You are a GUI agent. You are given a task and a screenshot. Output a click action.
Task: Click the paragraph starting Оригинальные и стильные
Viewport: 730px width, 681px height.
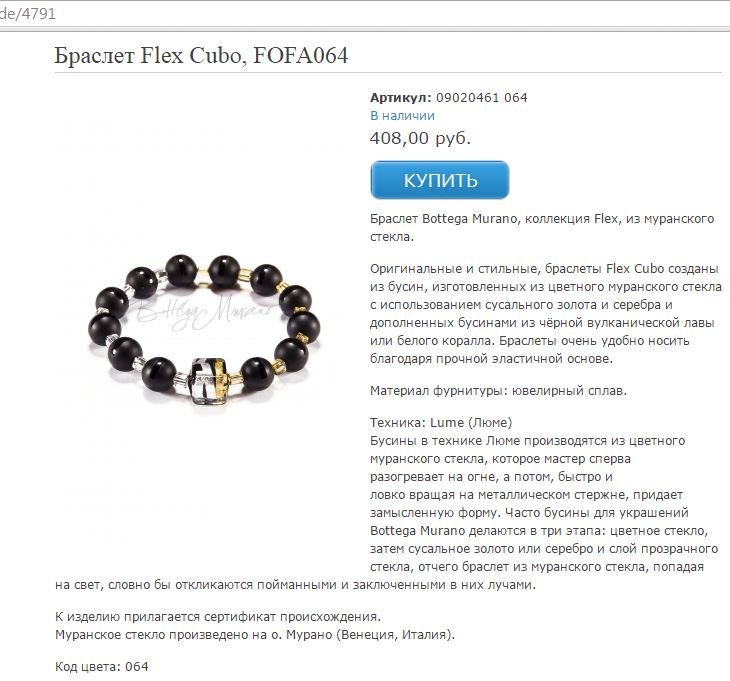(x=546, y=314)
